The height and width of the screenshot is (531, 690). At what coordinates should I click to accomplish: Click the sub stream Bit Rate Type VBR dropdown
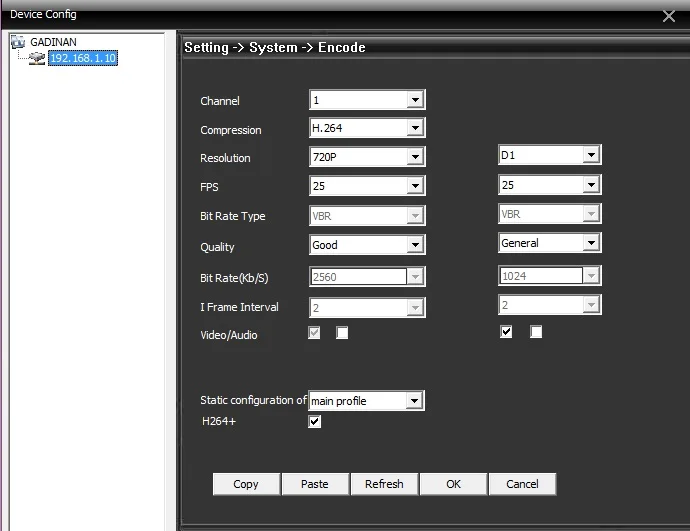(550, 213)
